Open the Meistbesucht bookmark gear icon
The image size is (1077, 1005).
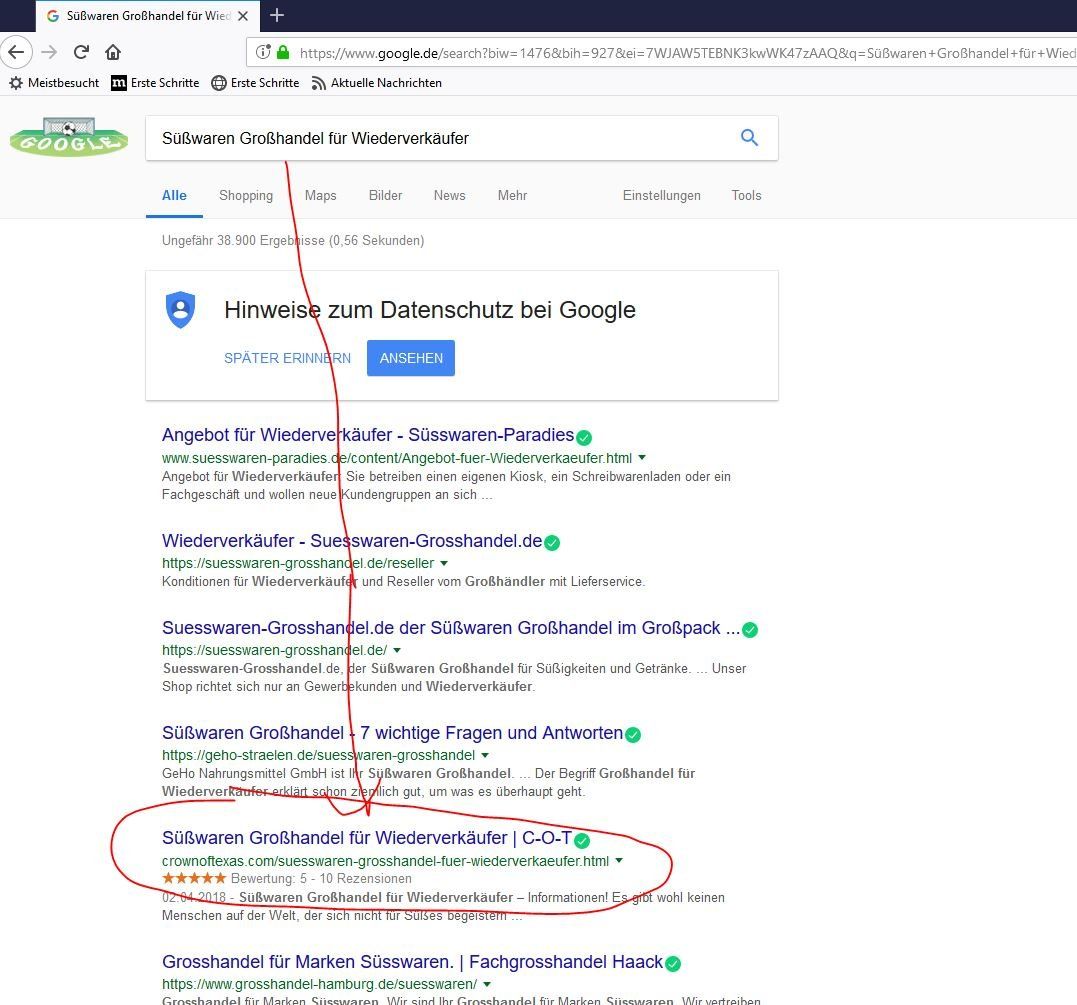coord(16,83)
